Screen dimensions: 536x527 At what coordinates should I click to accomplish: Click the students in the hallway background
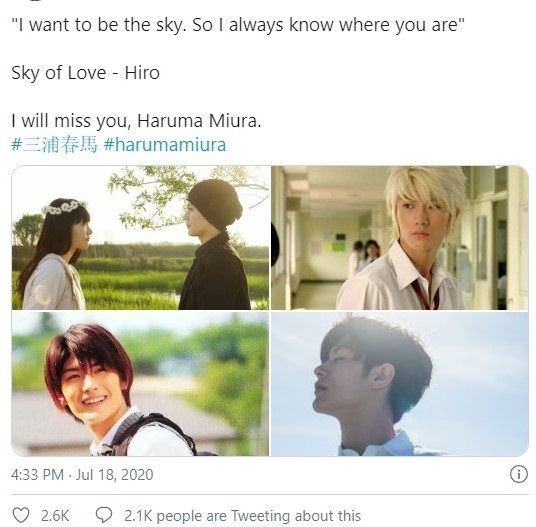(x=365, y=255)
